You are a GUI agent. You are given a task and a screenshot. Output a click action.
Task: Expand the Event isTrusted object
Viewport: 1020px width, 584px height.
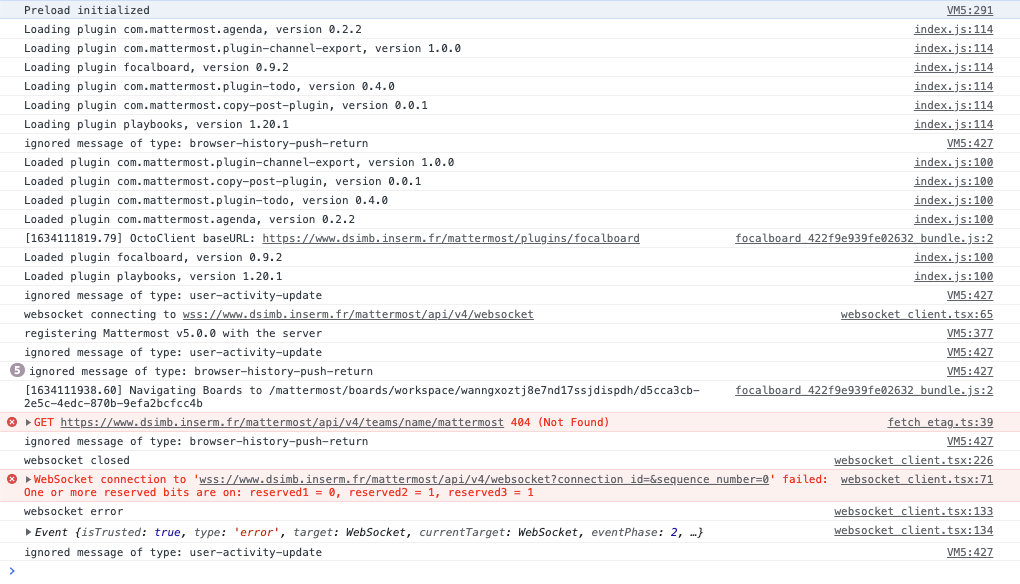click(28, 532)
